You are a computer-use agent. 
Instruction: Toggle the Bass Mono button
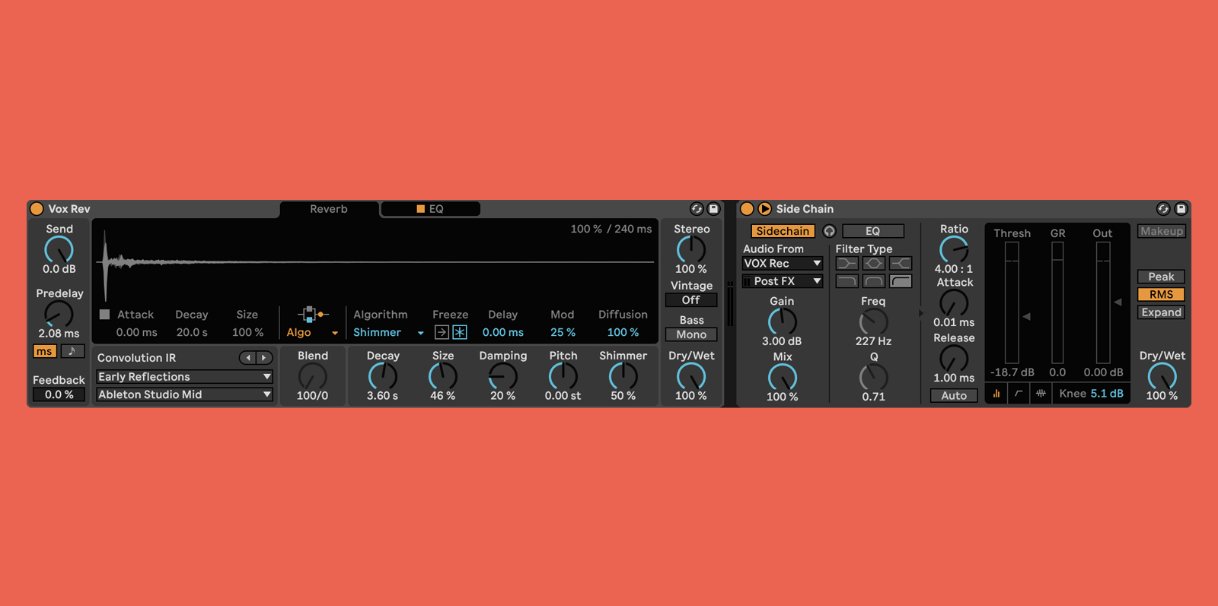tap(691, 335)
